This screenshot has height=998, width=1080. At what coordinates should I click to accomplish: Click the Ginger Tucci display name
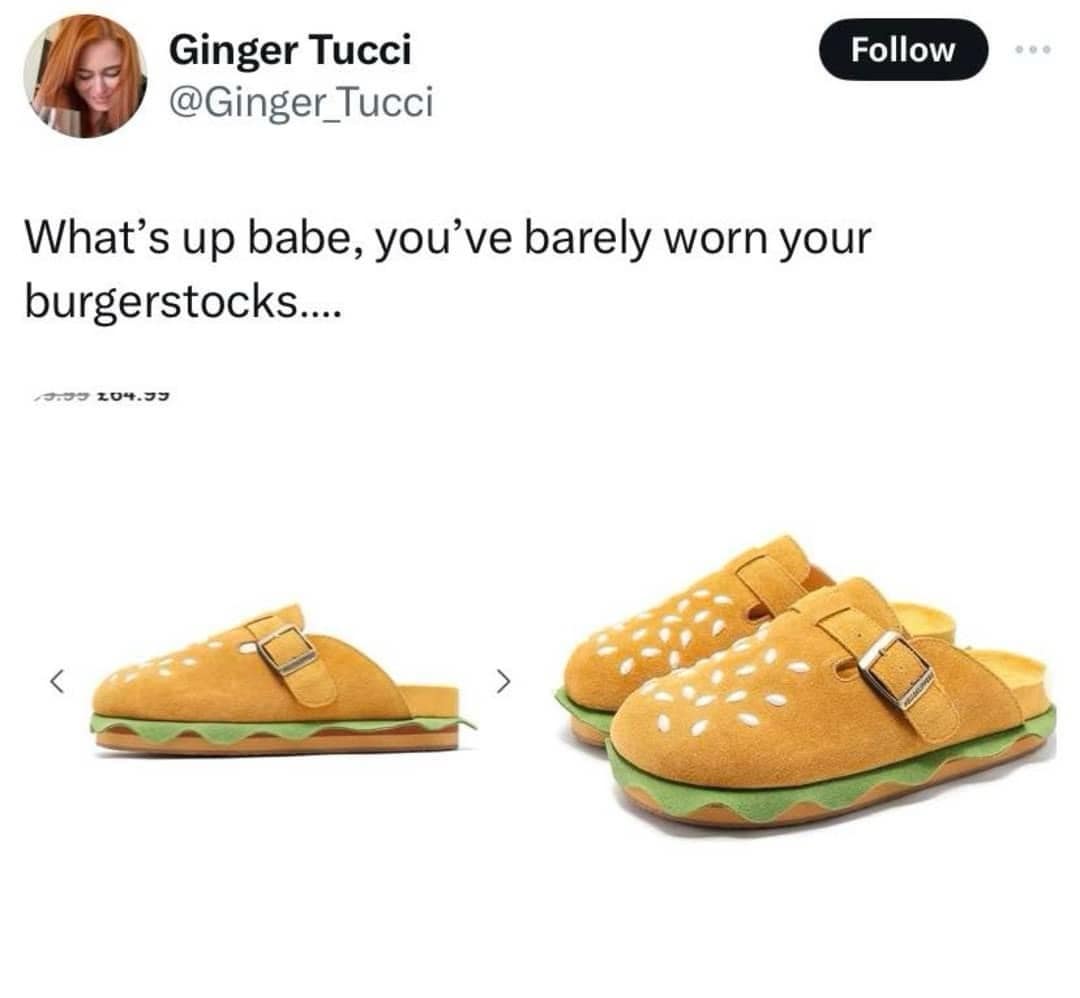(x=290, y=50)
